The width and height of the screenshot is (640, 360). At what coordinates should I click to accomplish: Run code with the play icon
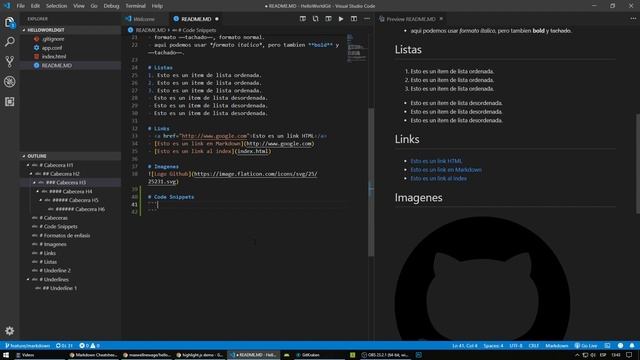(341, 19)
